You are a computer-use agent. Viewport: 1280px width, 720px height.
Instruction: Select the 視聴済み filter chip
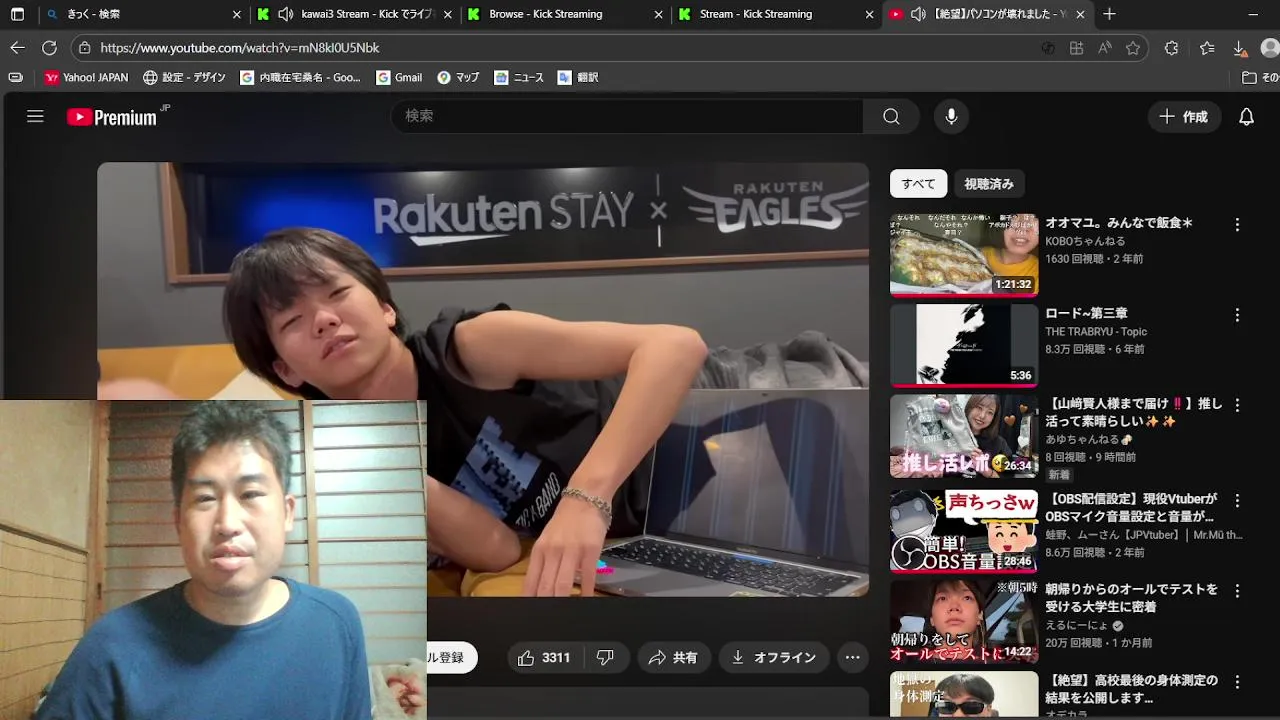coord(989,184)
